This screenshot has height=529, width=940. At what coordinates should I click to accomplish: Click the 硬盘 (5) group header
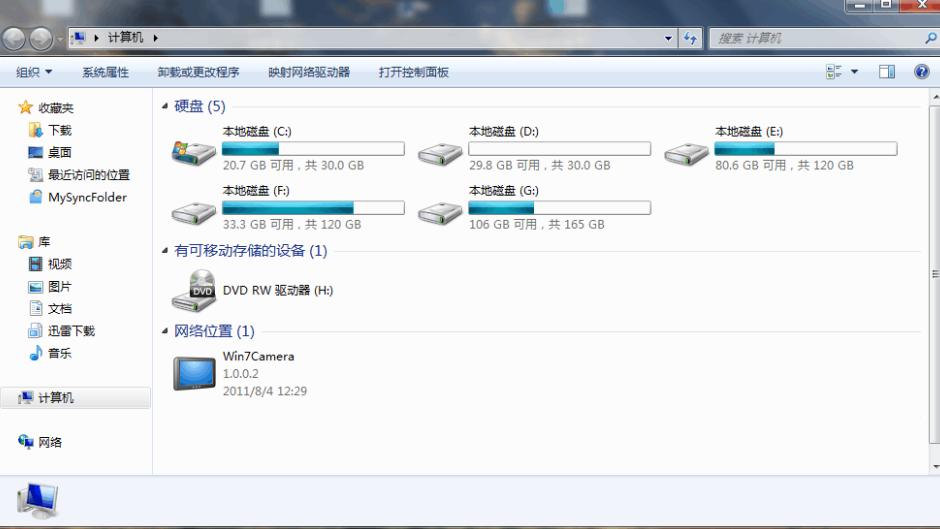point(200,106)
